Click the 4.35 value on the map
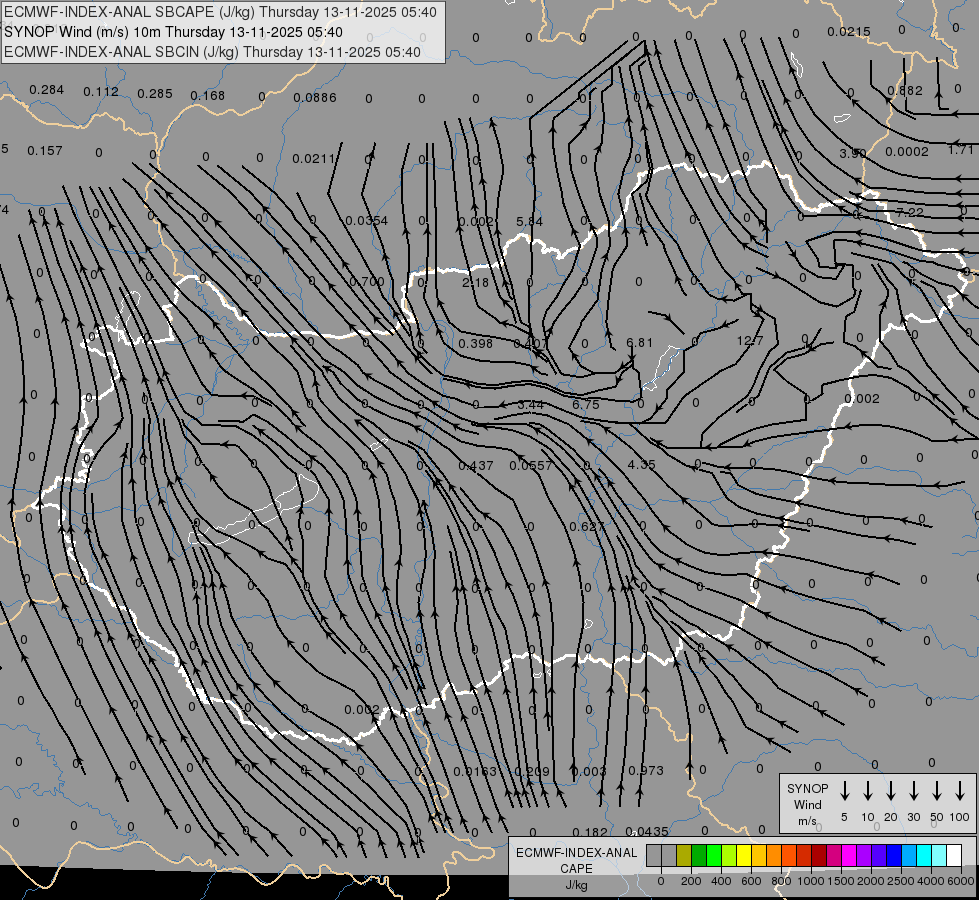979x900 pixels. 641,465
